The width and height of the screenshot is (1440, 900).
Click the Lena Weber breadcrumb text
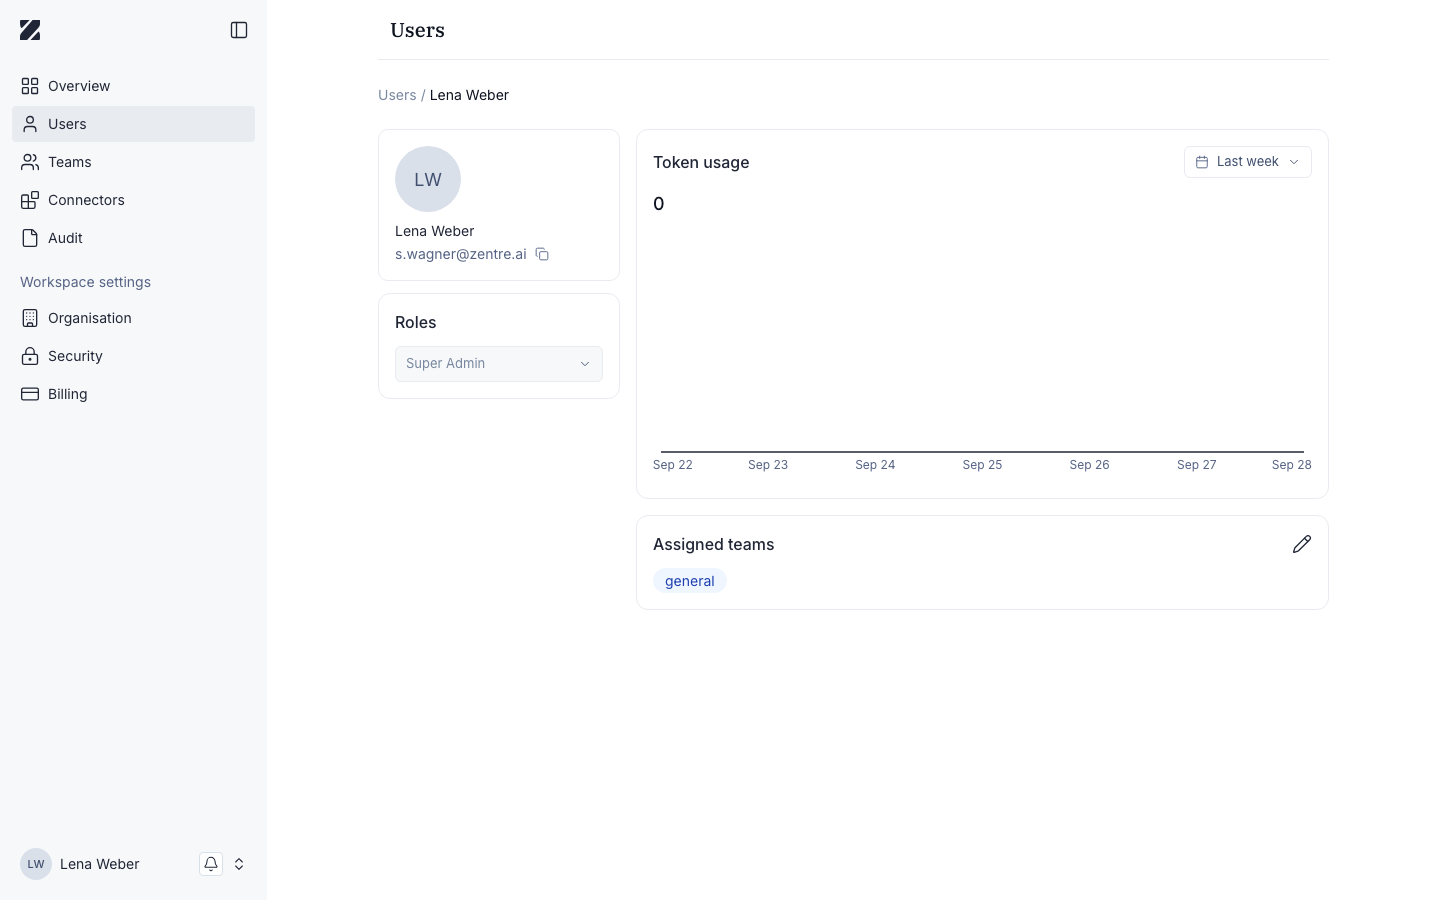[469, 95]
